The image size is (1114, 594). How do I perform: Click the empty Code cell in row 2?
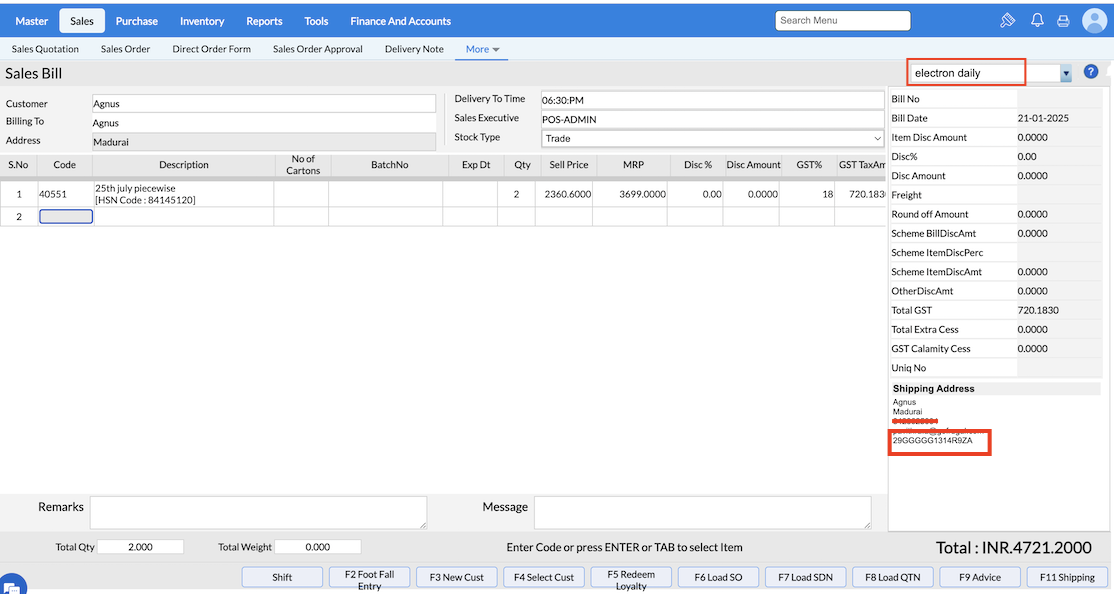(66, 216)
